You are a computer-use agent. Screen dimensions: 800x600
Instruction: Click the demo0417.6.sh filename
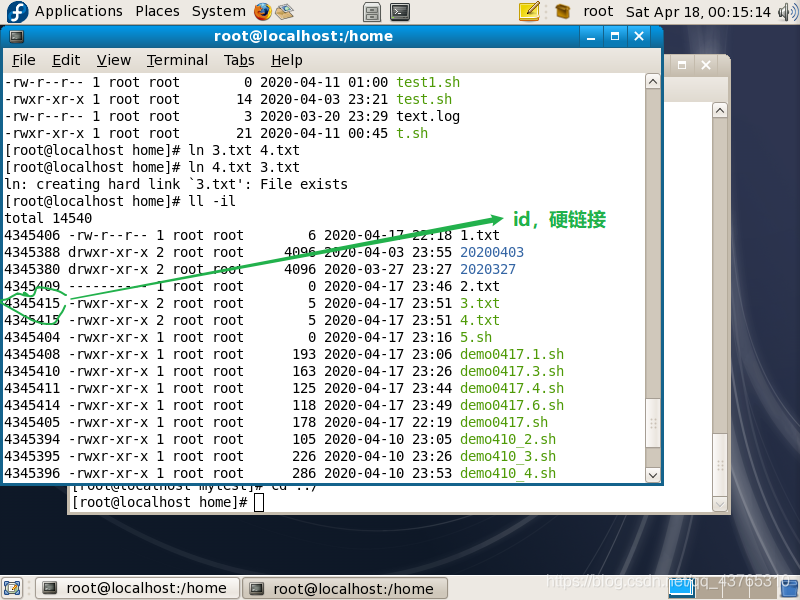click(512, 405)
